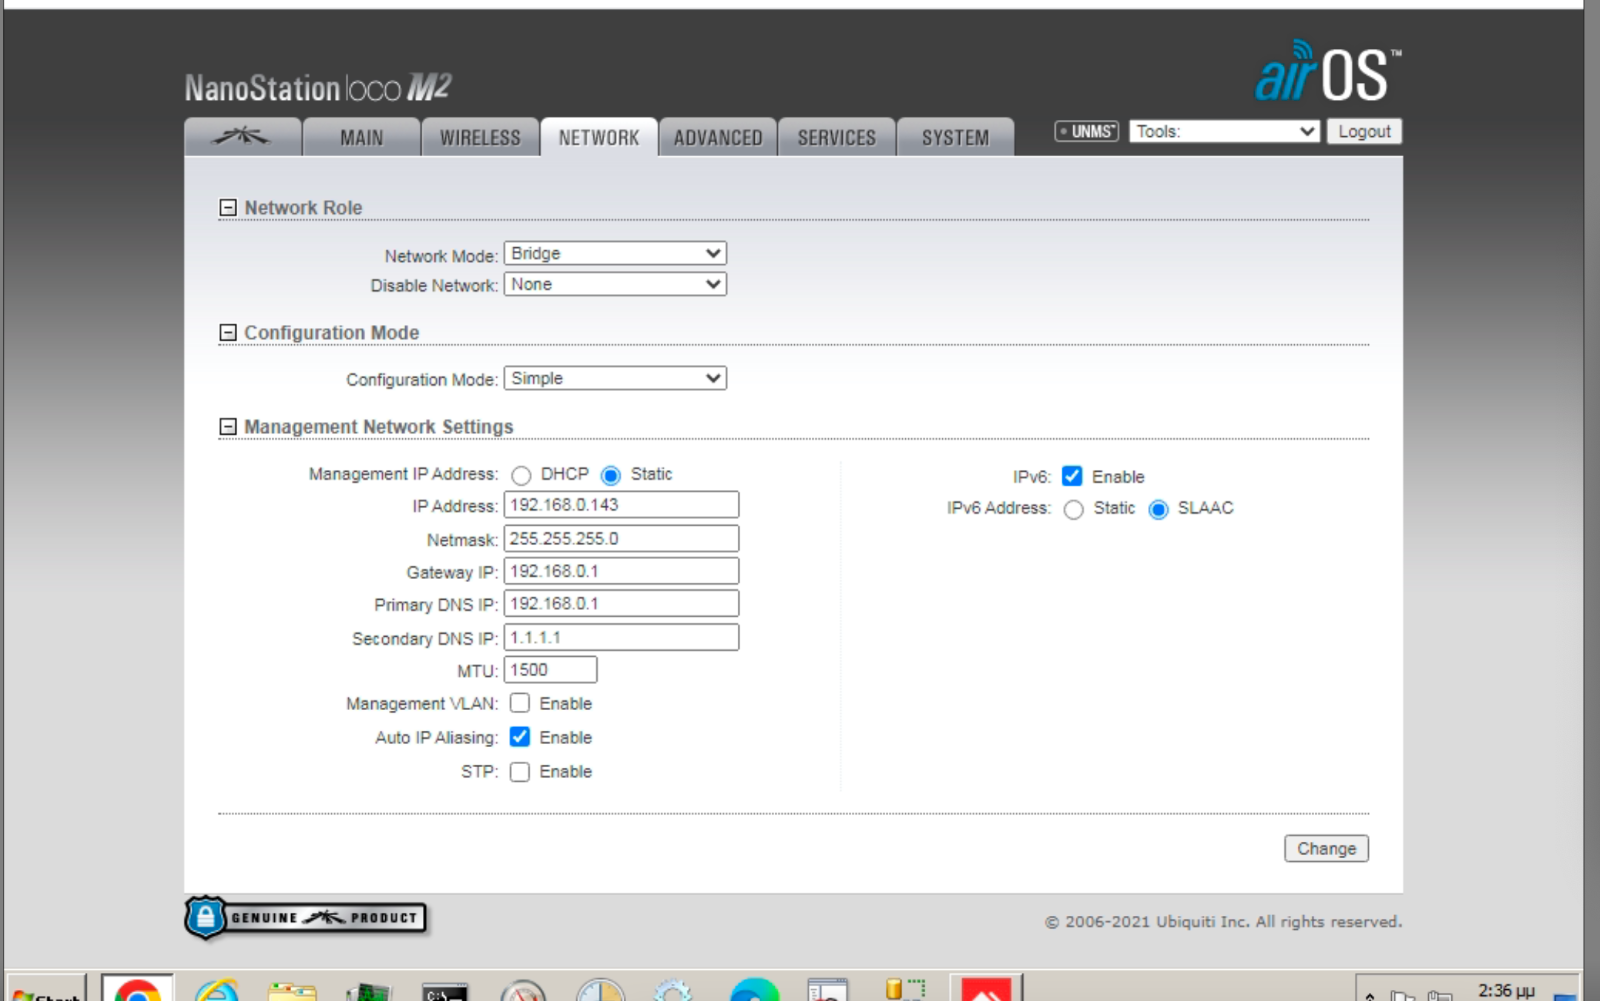Open the File Explorer taskbar icon
The height and width of the screenshot is (1001, 1600).
292,991
